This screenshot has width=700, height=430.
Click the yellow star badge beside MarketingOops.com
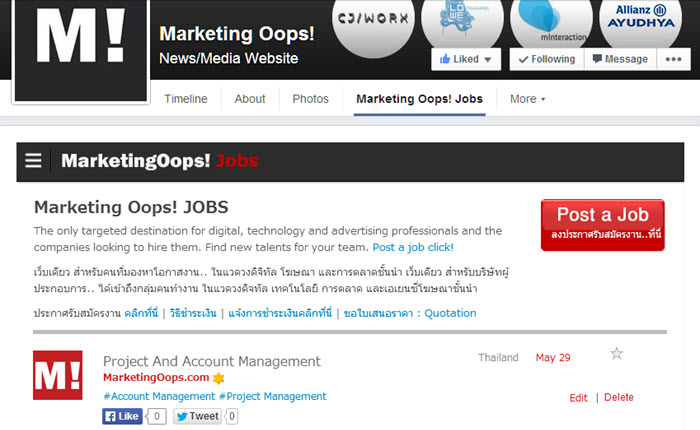[x=218, y=378]
